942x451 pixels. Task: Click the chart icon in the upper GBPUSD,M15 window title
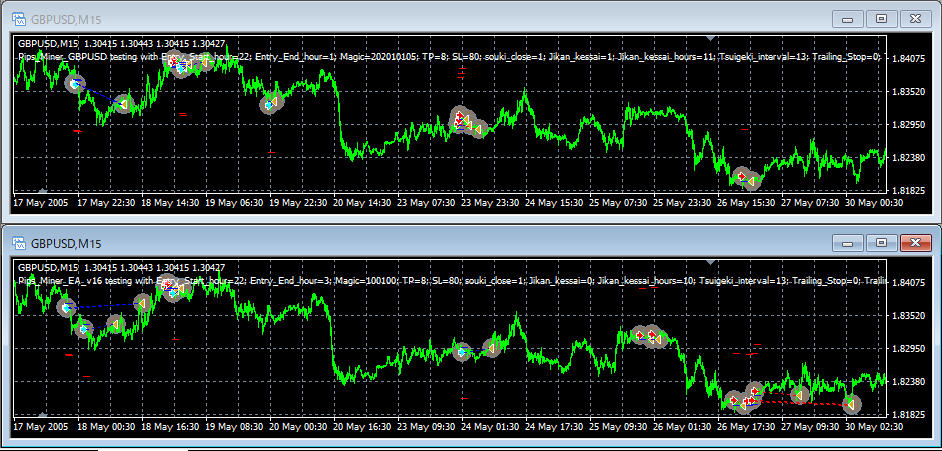click(20, 19)
